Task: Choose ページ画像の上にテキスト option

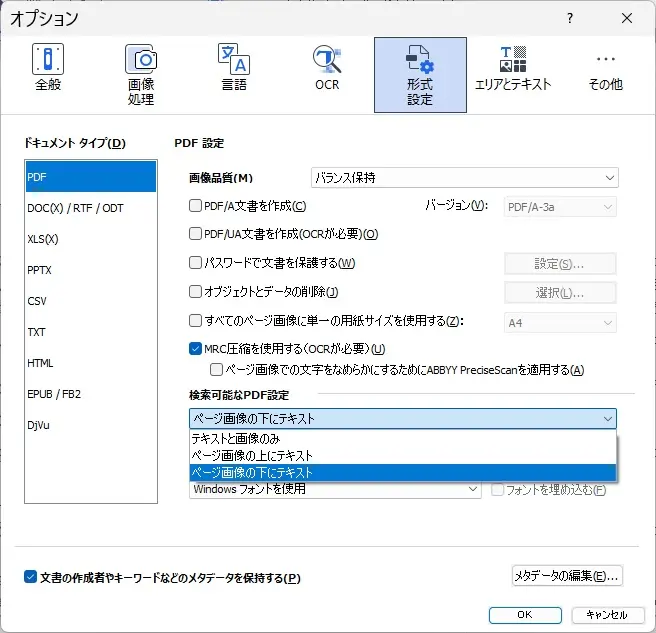Action: (x=402, y=455)
